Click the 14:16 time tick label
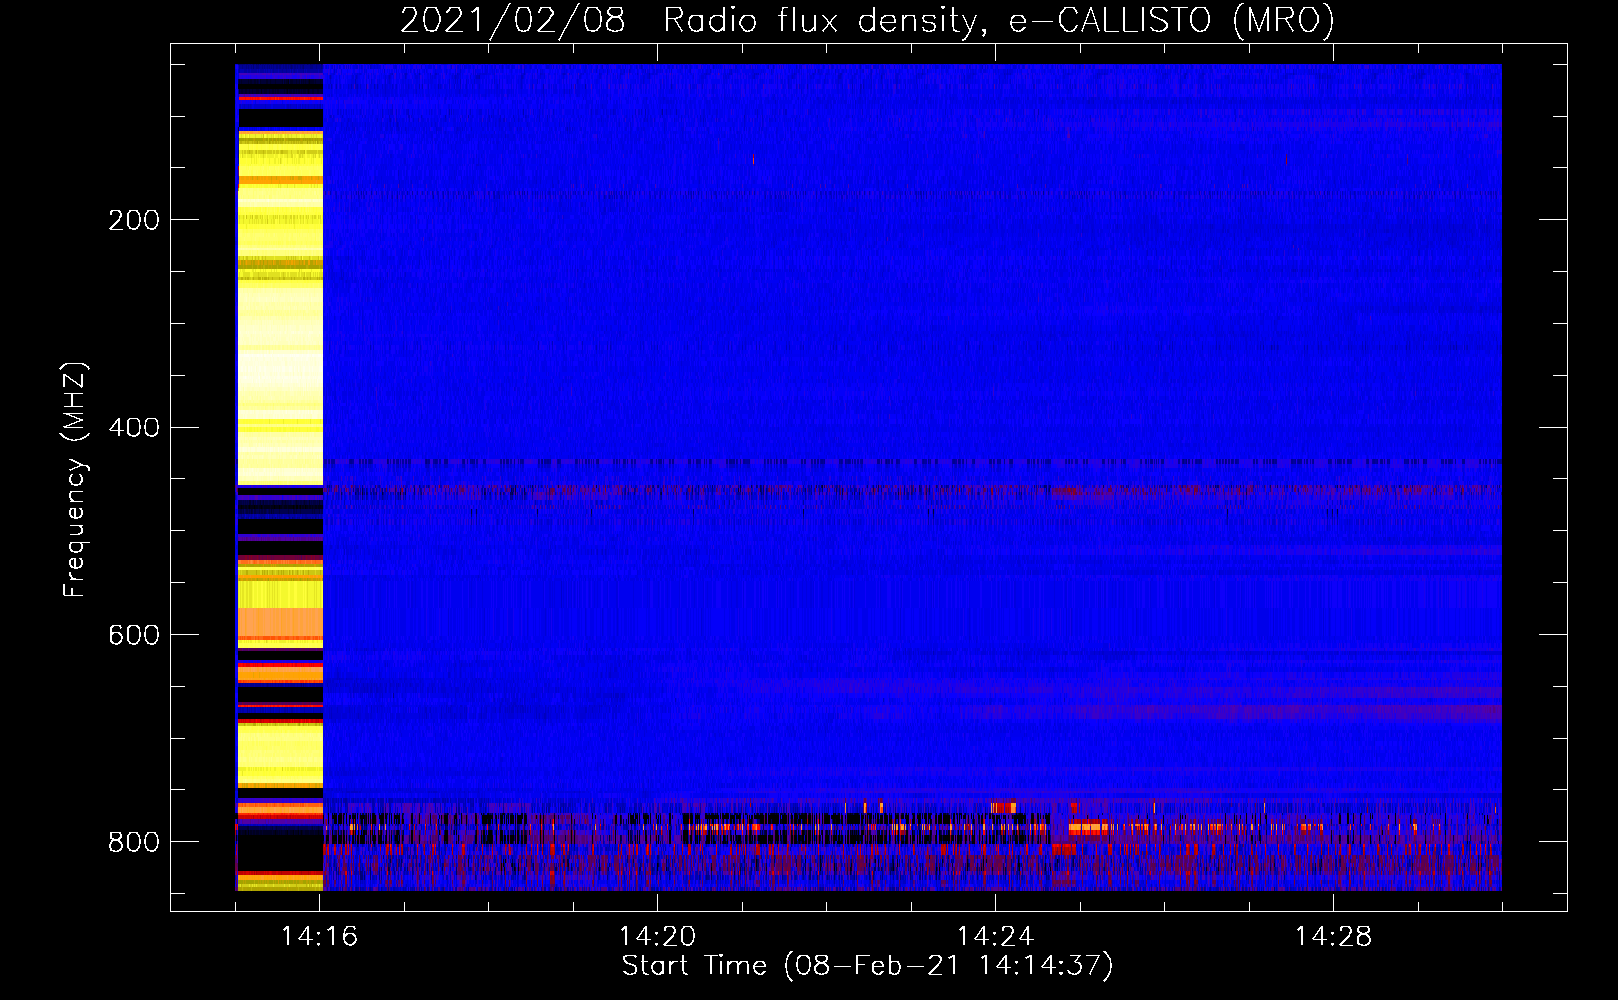The height and width of the screenshot is (1000, 1618). (319, 937)
